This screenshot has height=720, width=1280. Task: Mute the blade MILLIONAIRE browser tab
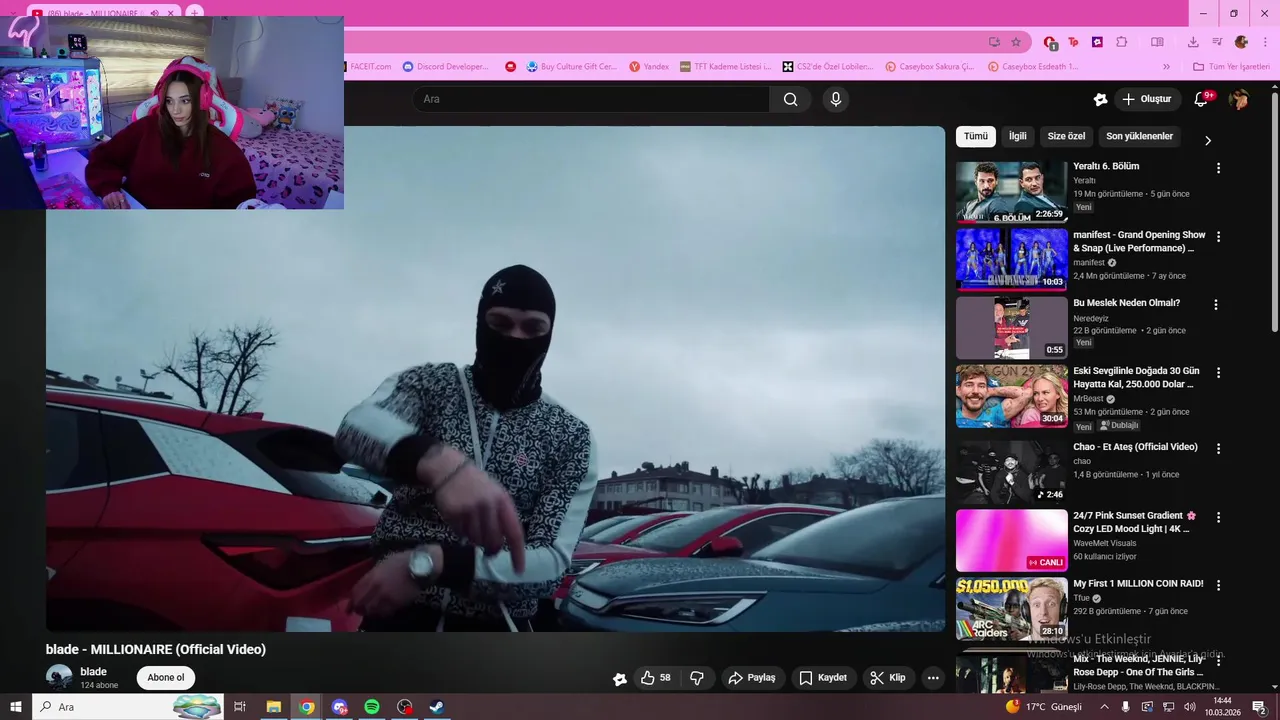tap(155, 13)
